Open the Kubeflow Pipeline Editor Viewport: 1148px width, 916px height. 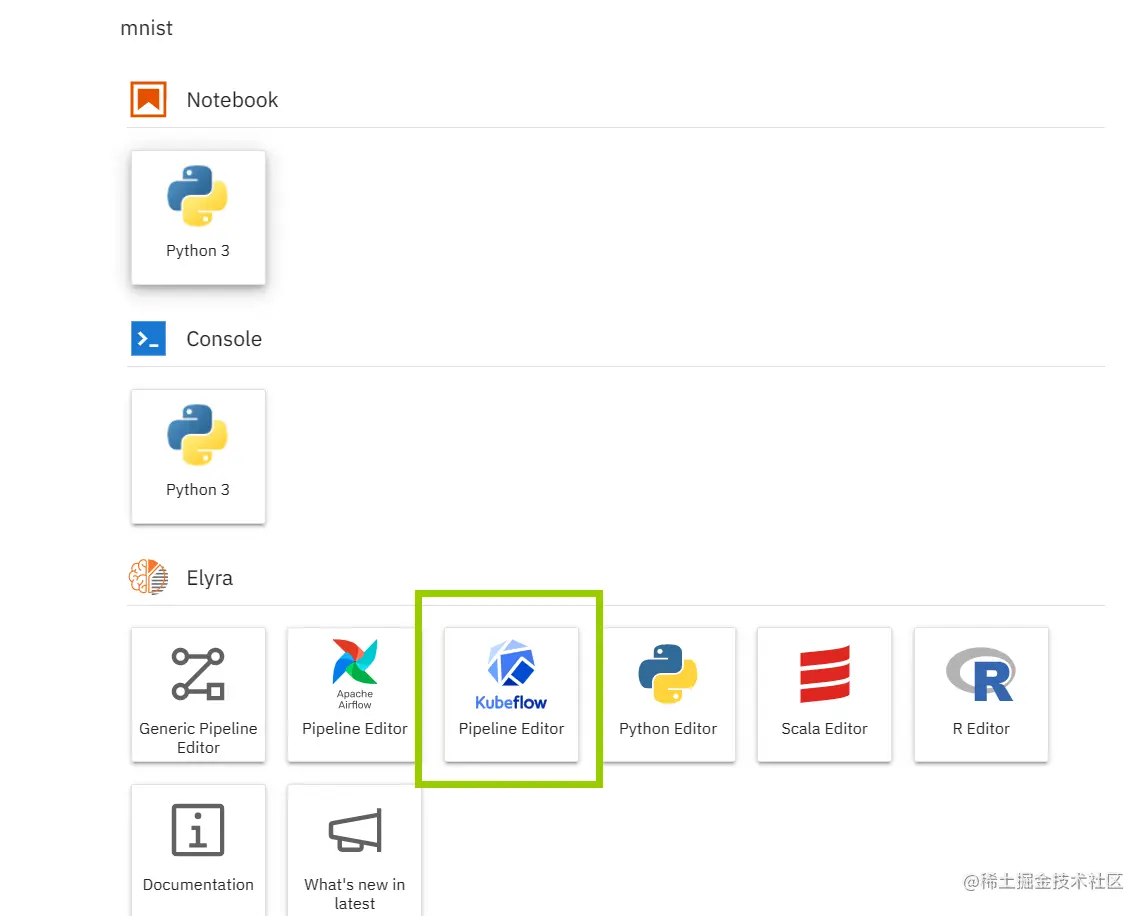tap(511, 695)
